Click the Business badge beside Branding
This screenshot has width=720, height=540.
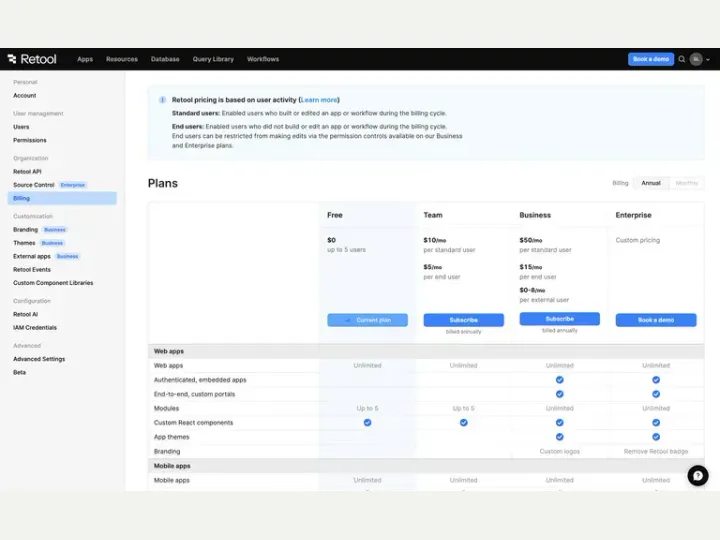tap(55, 230)
